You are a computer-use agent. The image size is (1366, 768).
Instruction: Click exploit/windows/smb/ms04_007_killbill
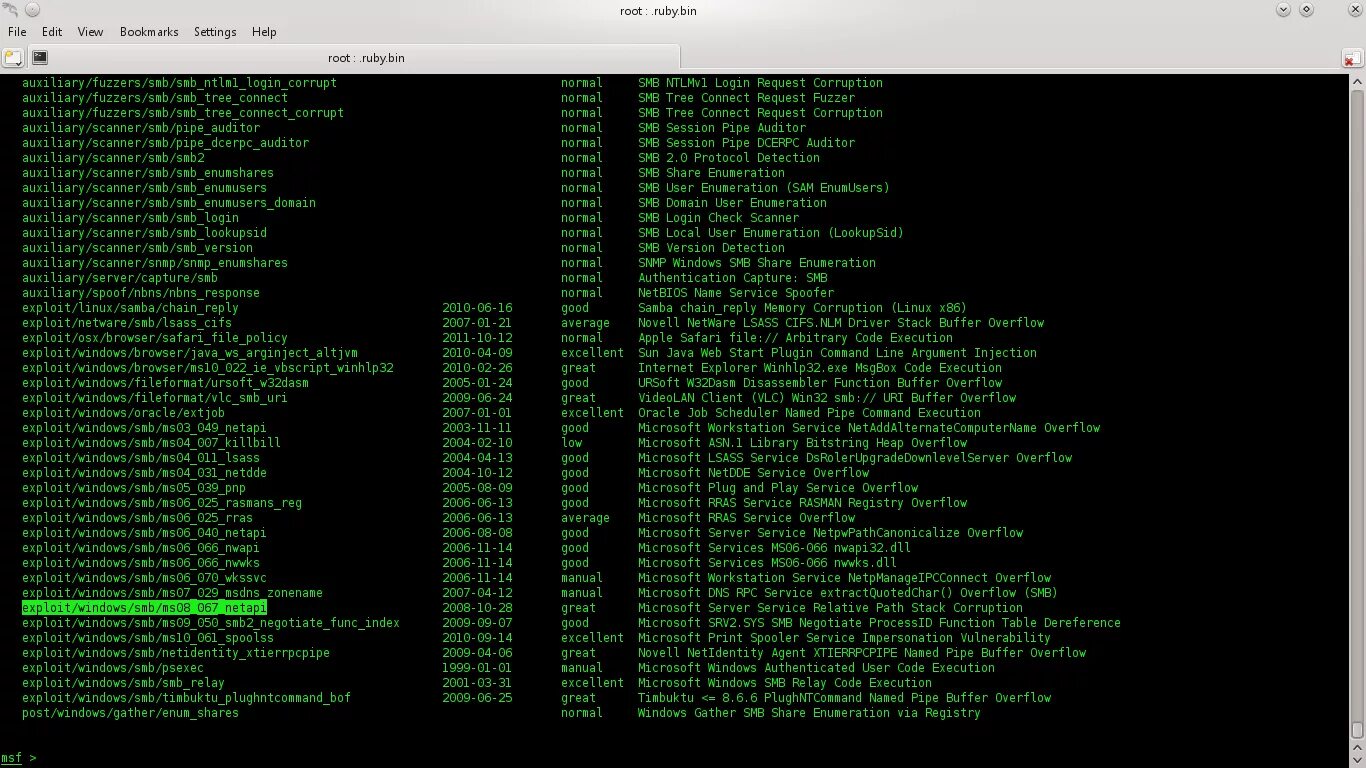point(151,443)
